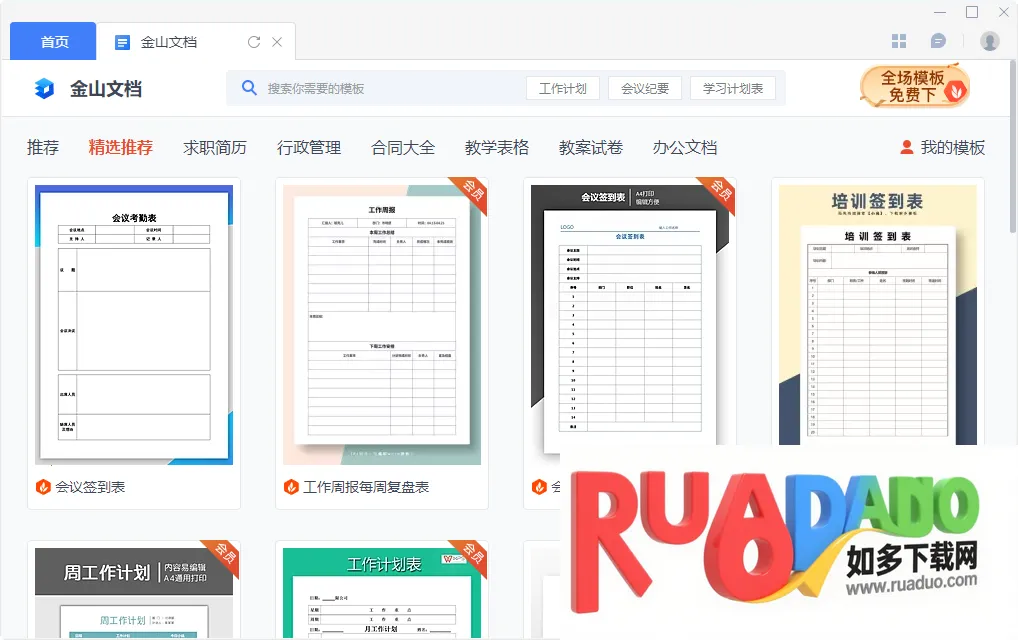Open the 教案试卷 category

tap(590, 148)
